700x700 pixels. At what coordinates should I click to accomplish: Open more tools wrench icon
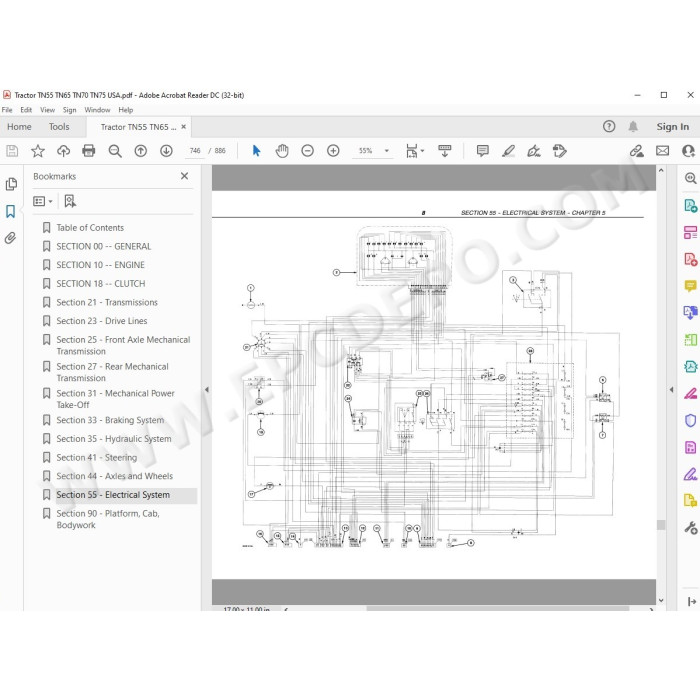point(690,528)
